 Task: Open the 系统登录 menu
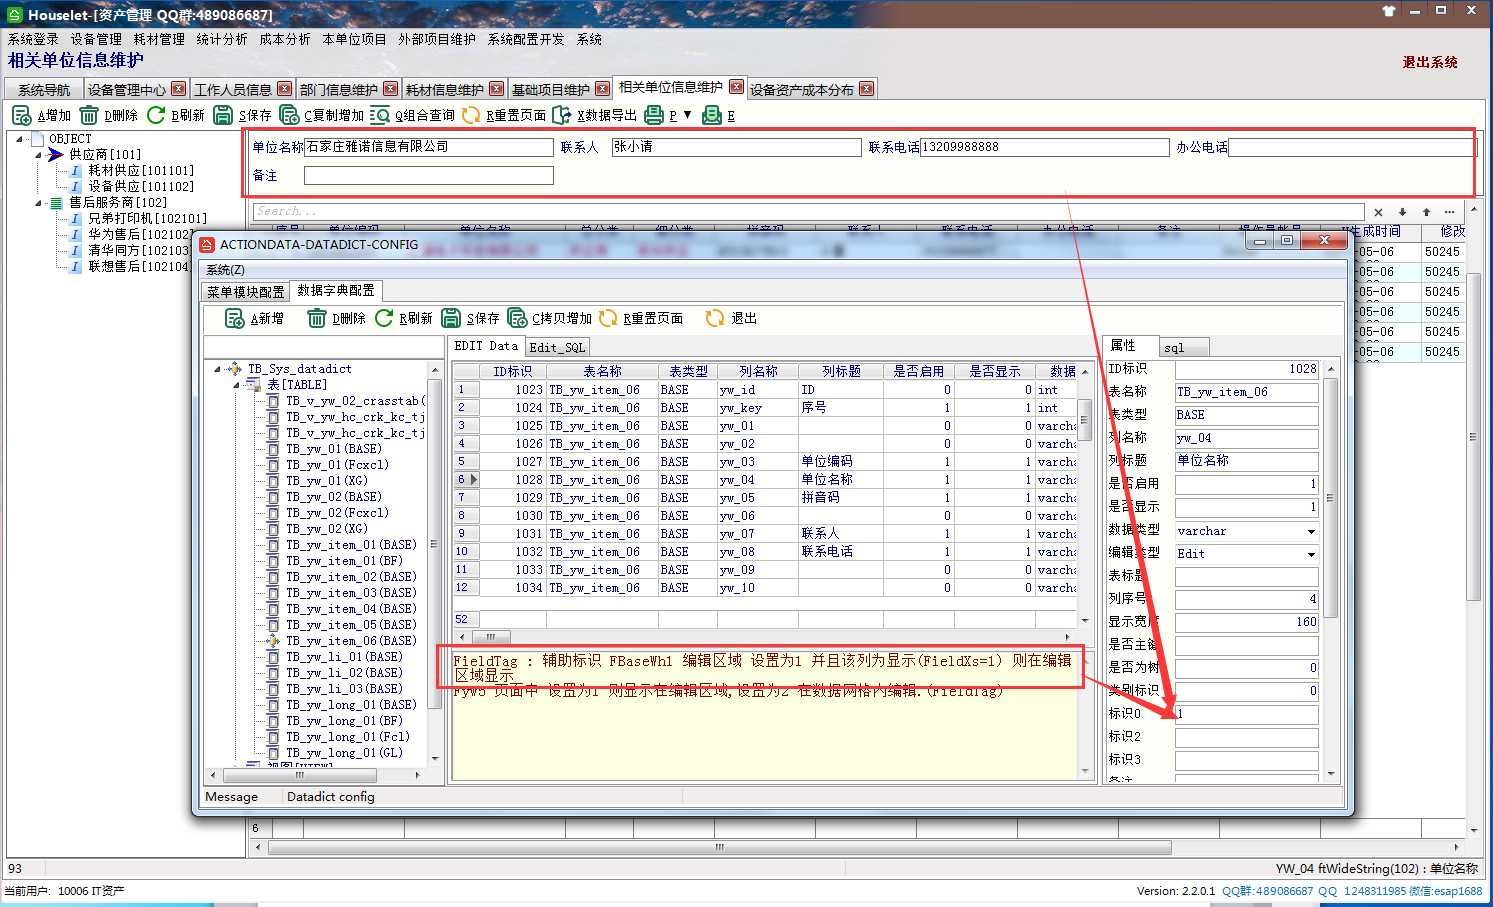33,39
